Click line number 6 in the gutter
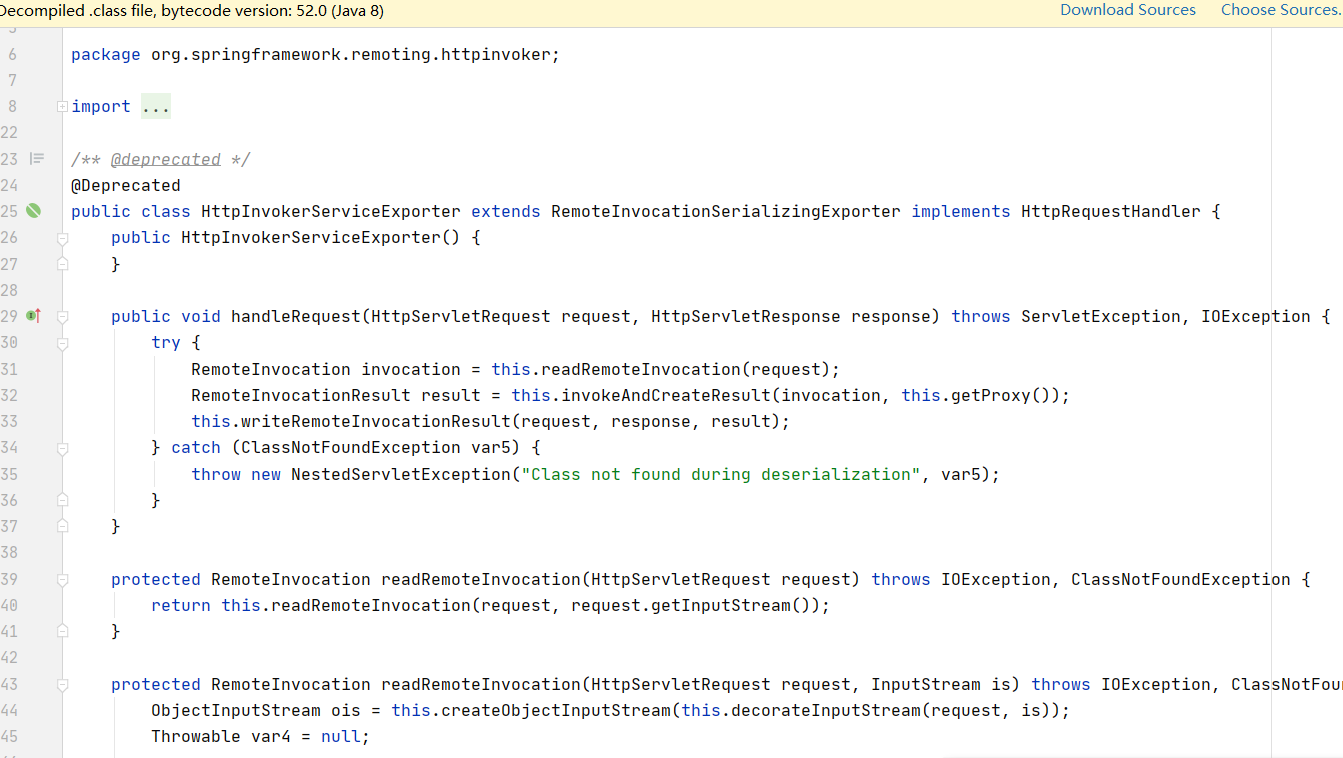The image size is (1343, 758). (x=12, y=54)
